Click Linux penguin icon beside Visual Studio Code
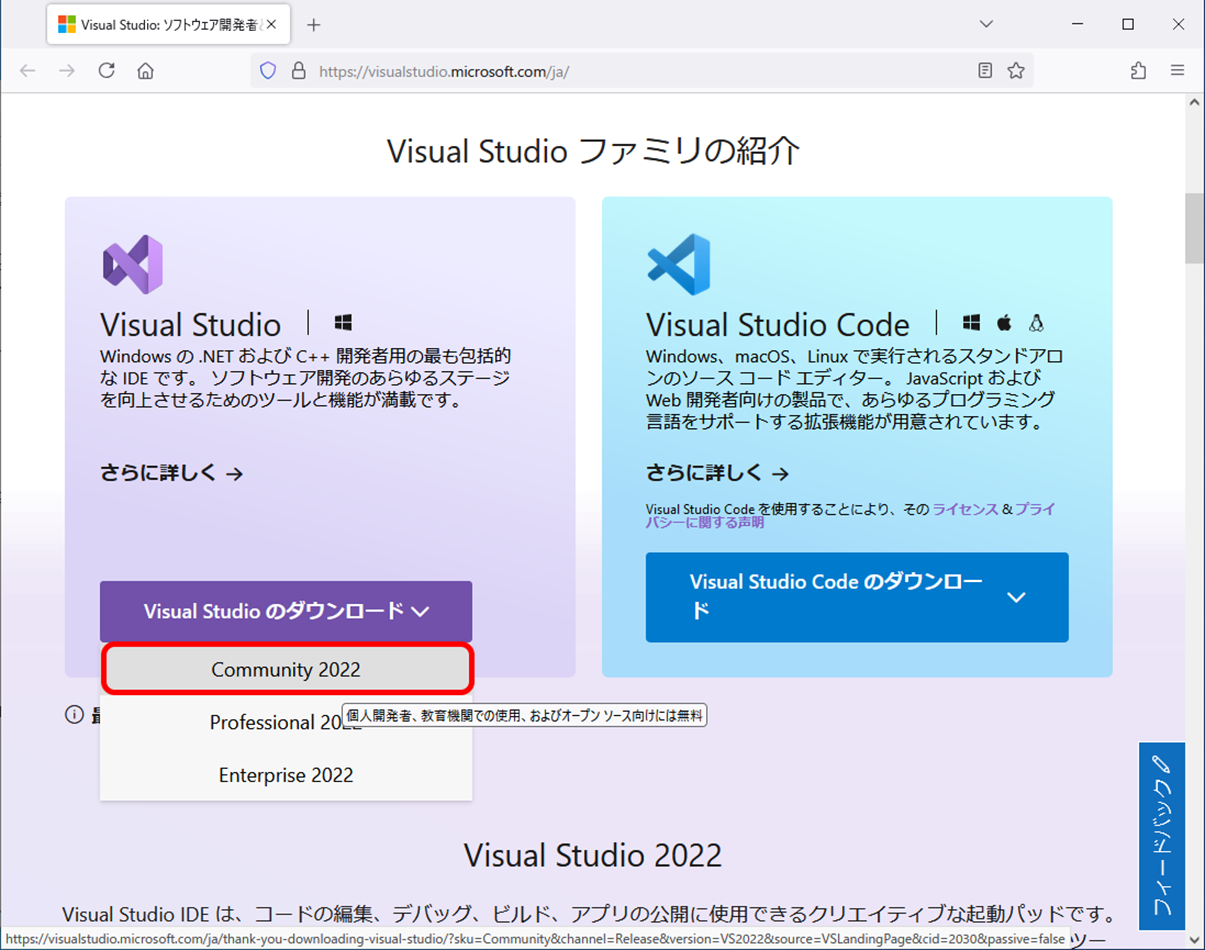Image resolution: width=1205 pixels, height=950 pixels. point(1036,323)
